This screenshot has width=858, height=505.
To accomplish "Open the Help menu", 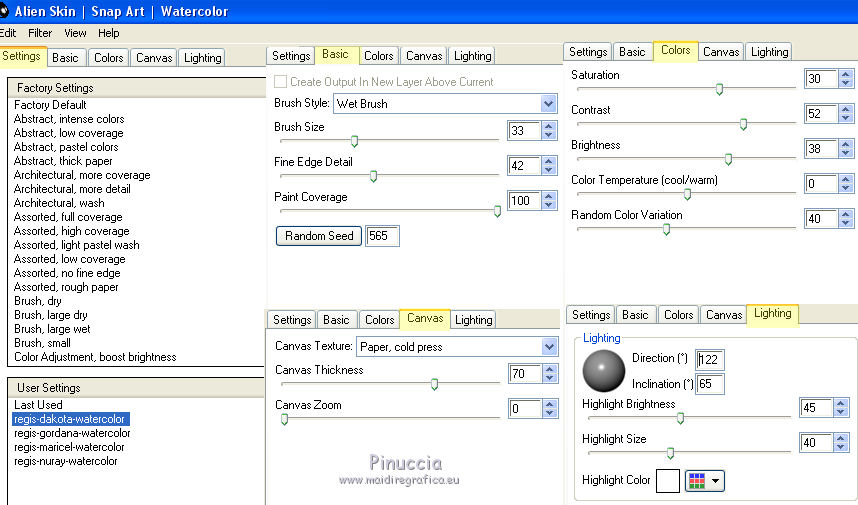I will (x=109, y=33).
